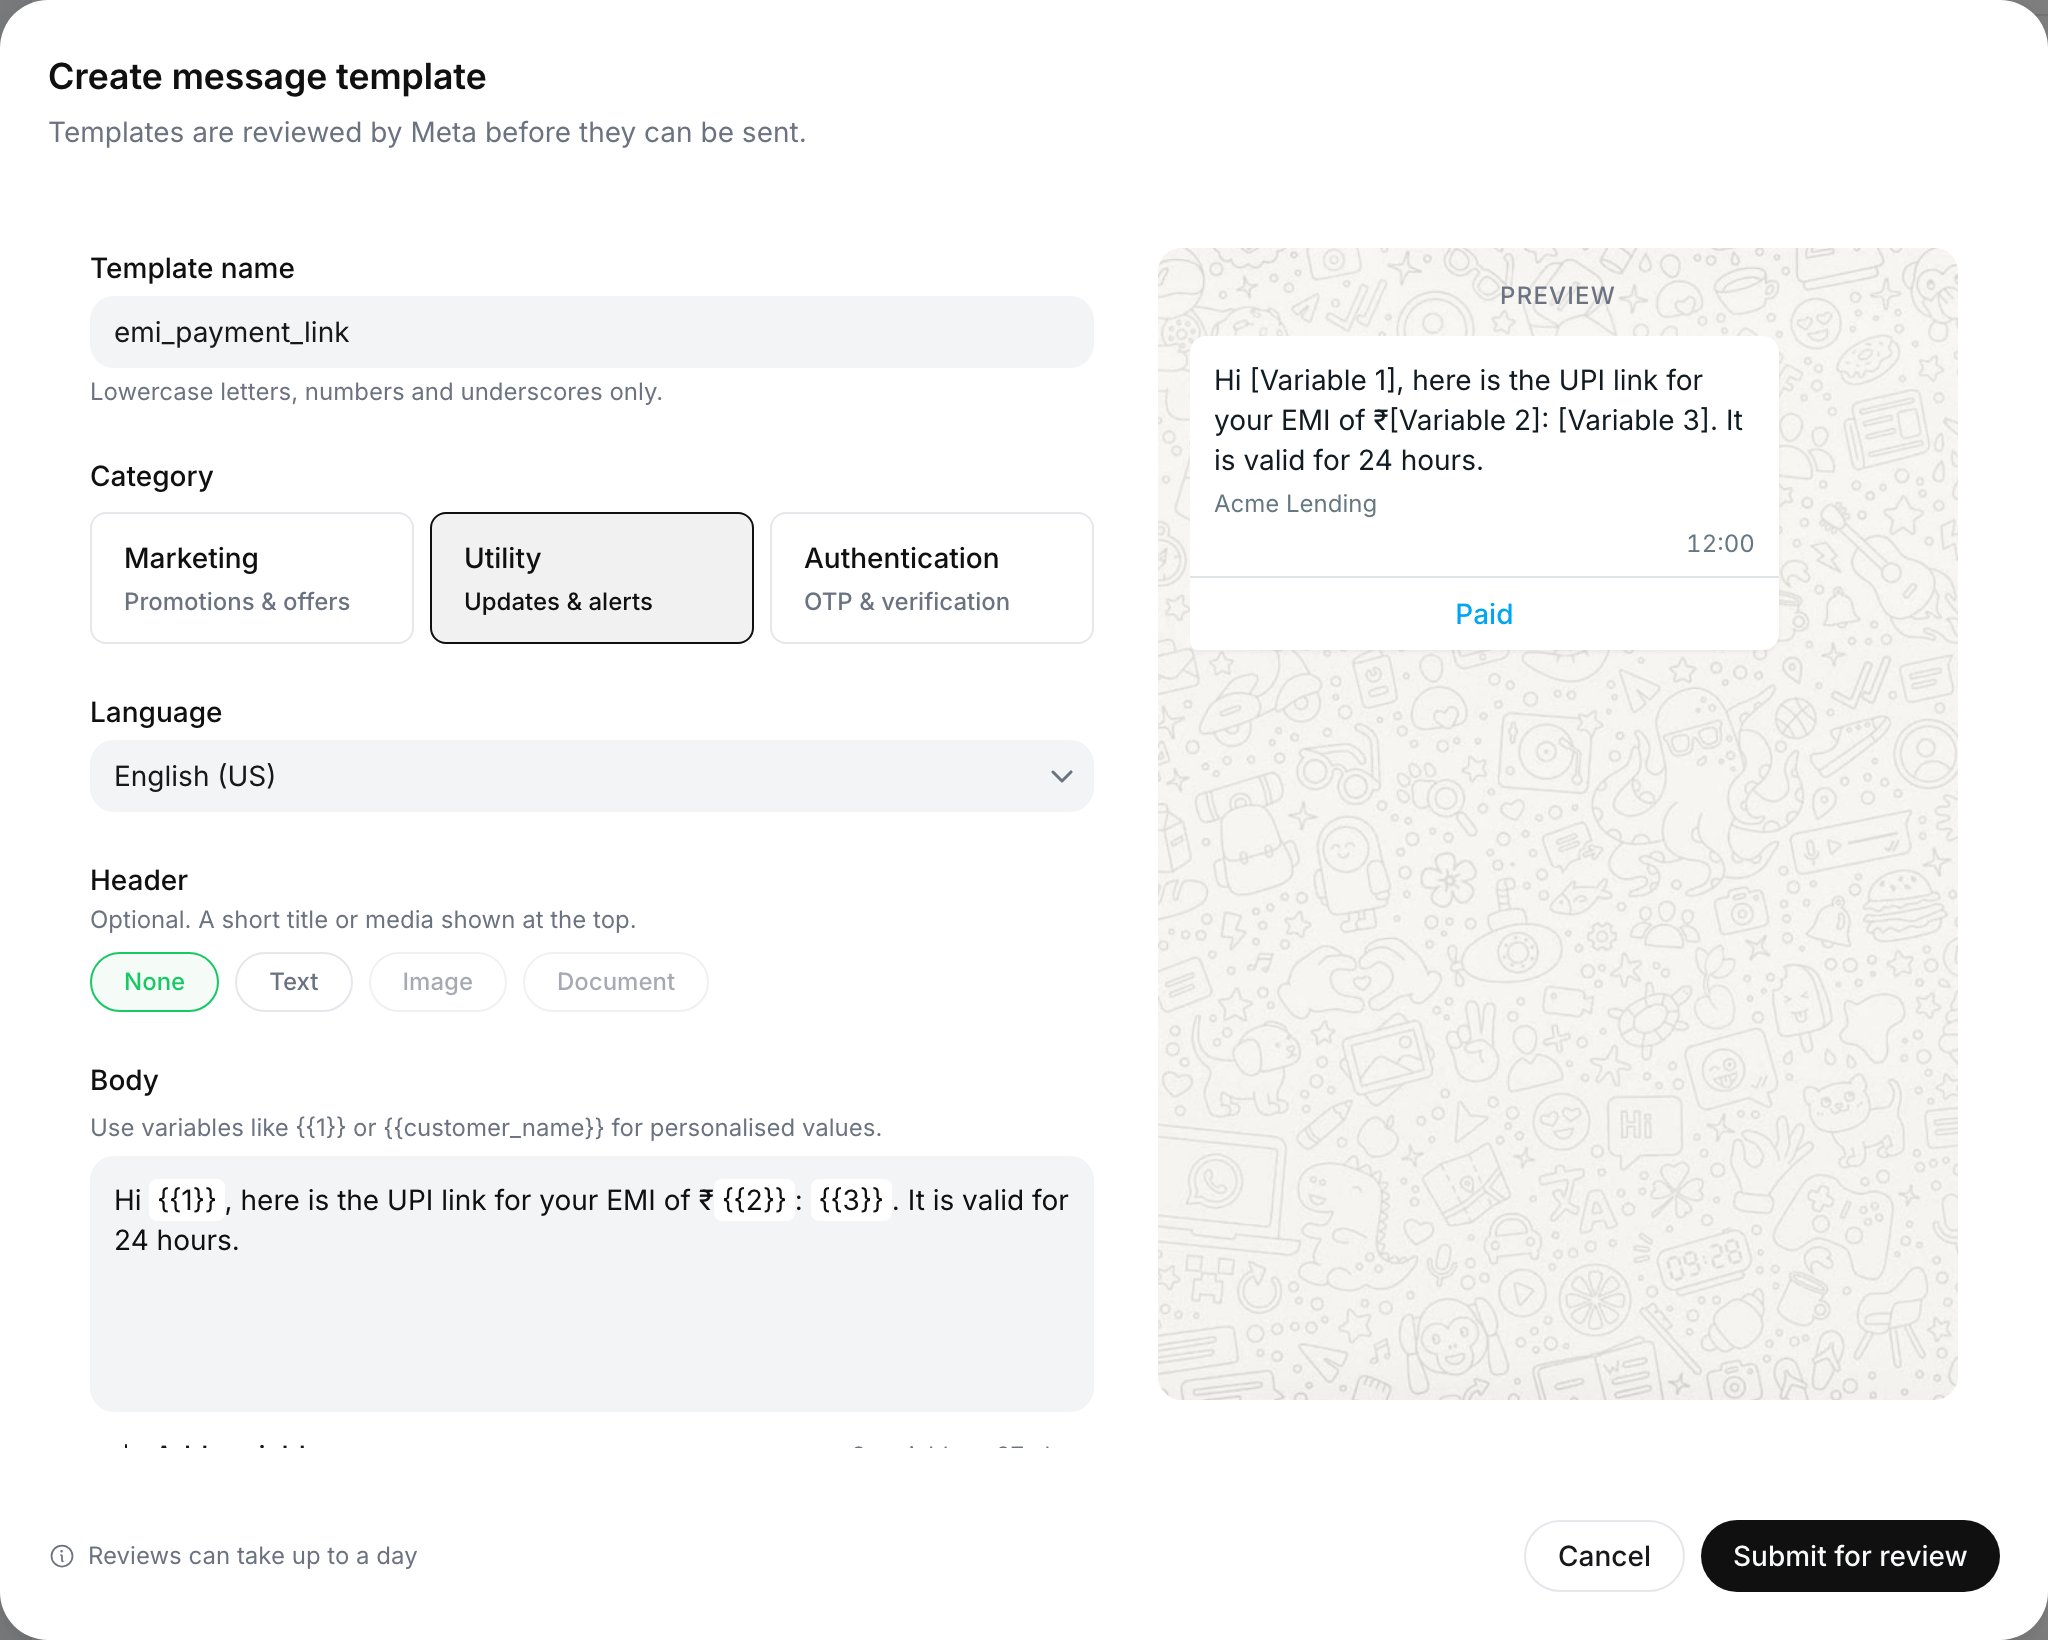Click the Body section label
This screenshot has height=1640, width=2048.
(x=124, y=1080)
